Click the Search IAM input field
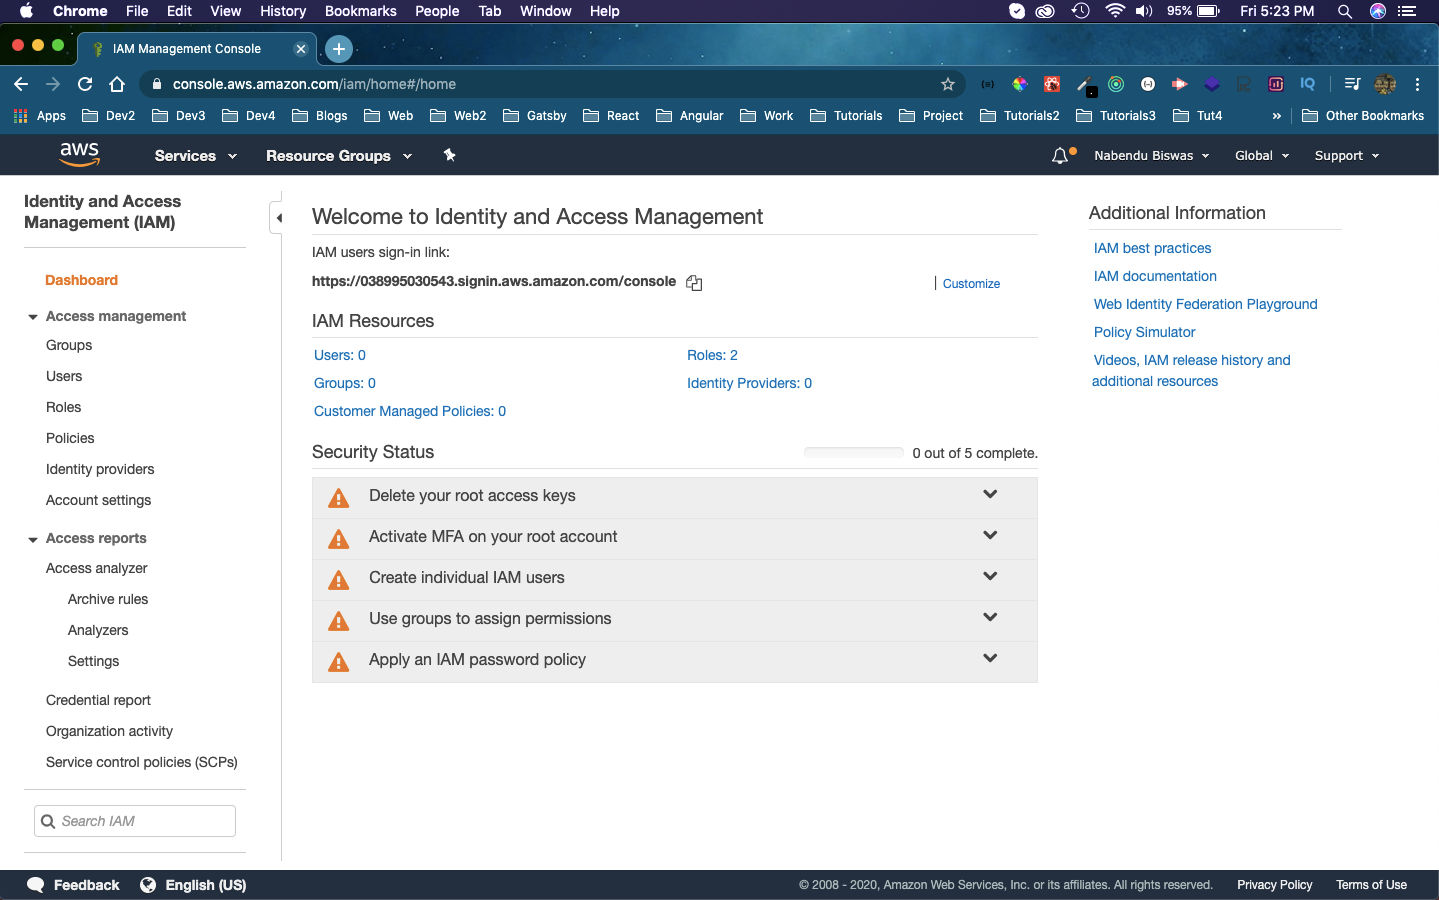This screenshot has width=1439, height=900. [x=135, y=821]
